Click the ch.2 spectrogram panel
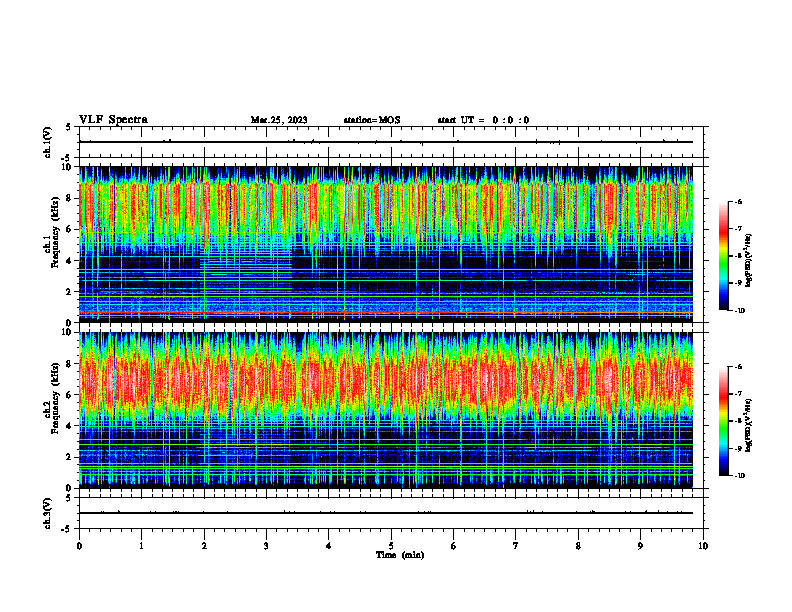This screenshot has height=612, width=792. click(386, 410)
